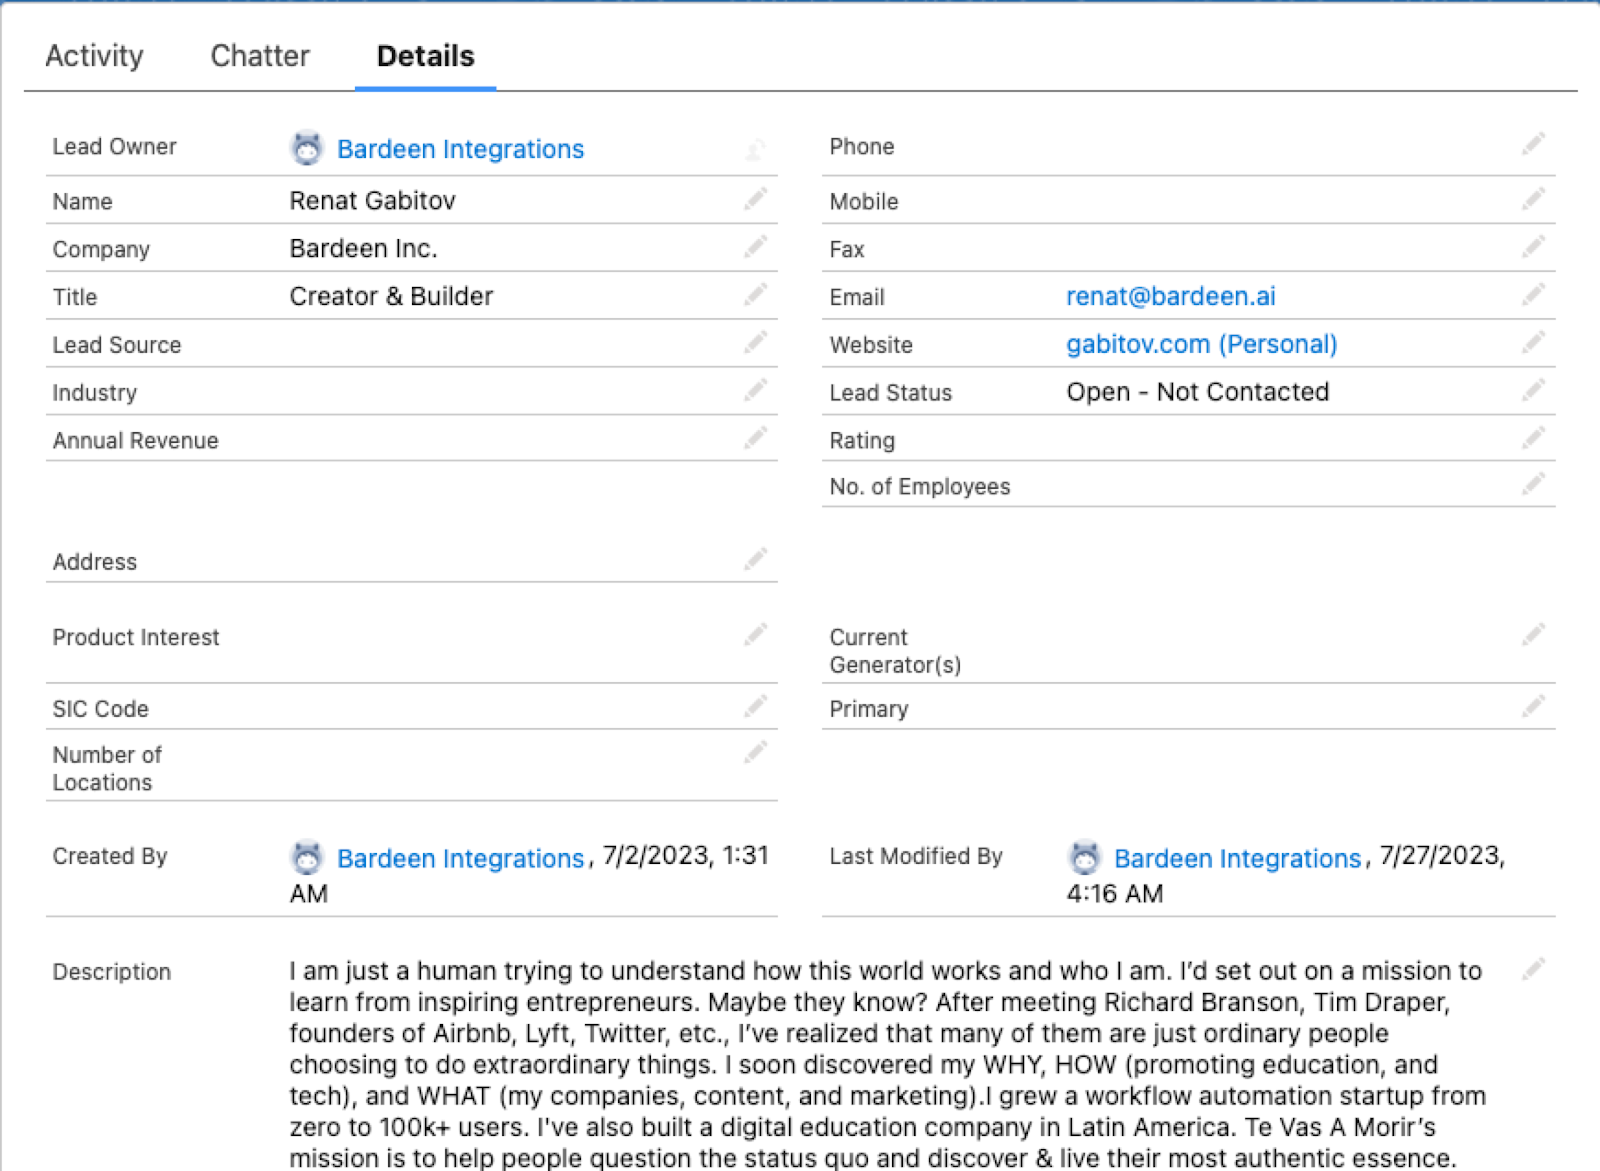Image resolution: width=1600 pixels, height=1171 pixels.
Task: Edit the Product Interest pencil icon
Action: (x=755, y=635)
